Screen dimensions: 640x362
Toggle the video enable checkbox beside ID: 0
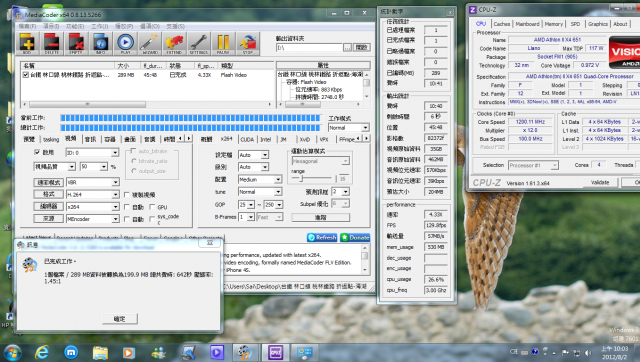click(x=37, y=152)
